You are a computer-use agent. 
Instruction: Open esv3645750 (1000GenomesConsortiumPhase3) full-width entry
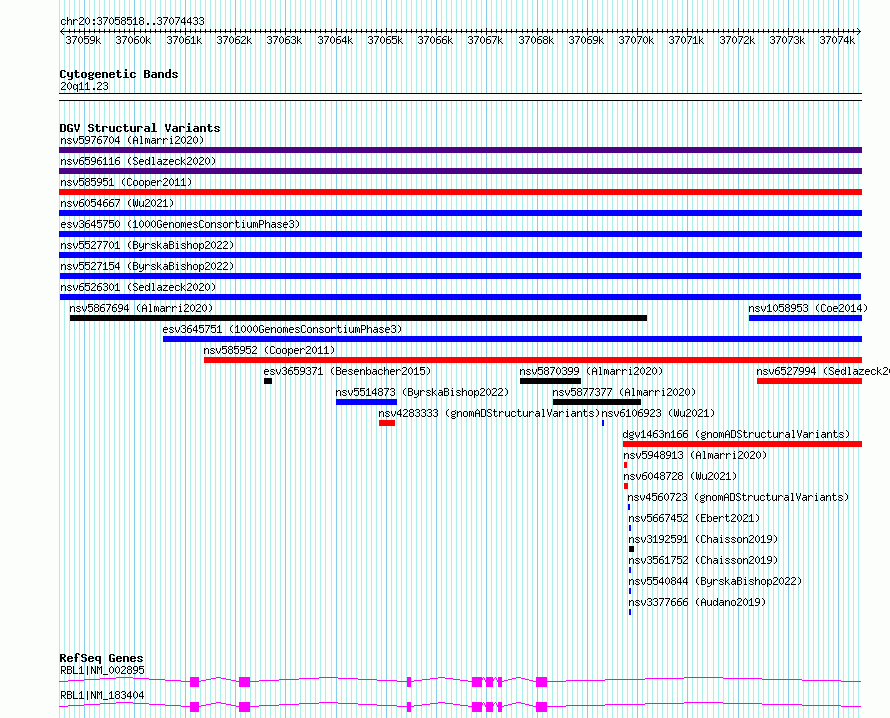tap(180, 224)
